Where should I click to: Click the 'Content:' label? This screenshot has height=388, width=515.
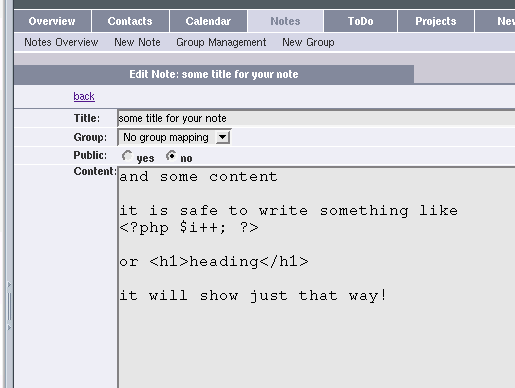(x=95, y=171)
